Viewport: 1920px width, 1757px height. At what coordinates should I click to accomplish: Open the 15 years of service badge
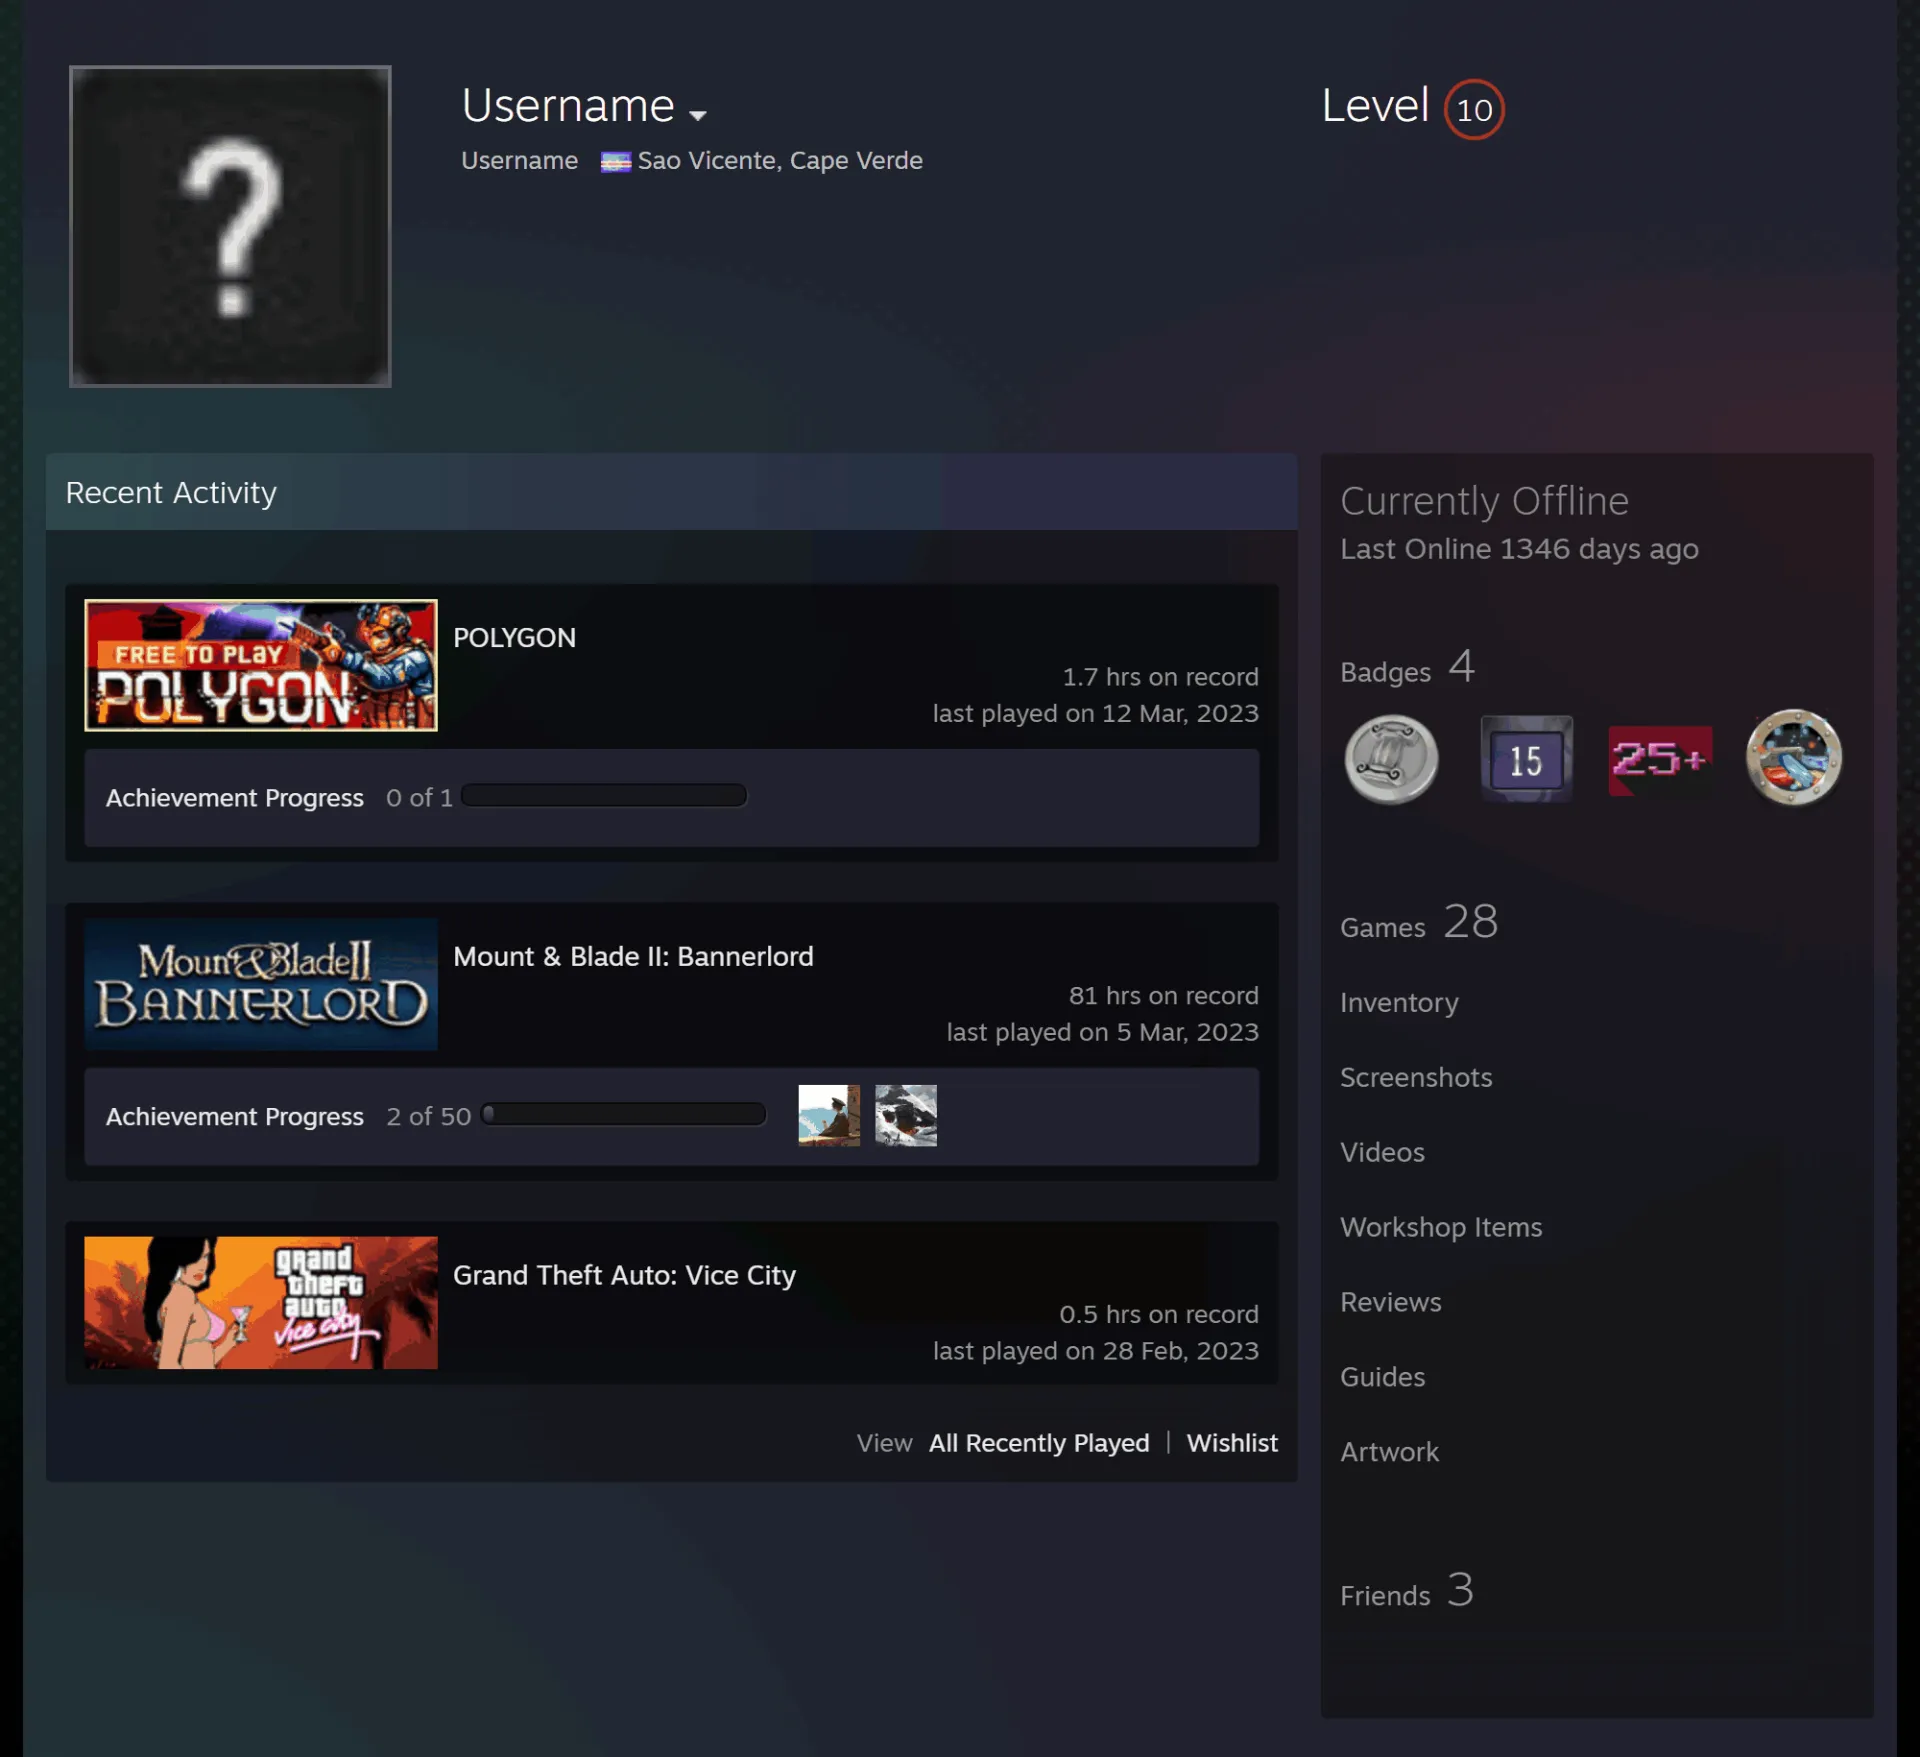click(1526, 759)
